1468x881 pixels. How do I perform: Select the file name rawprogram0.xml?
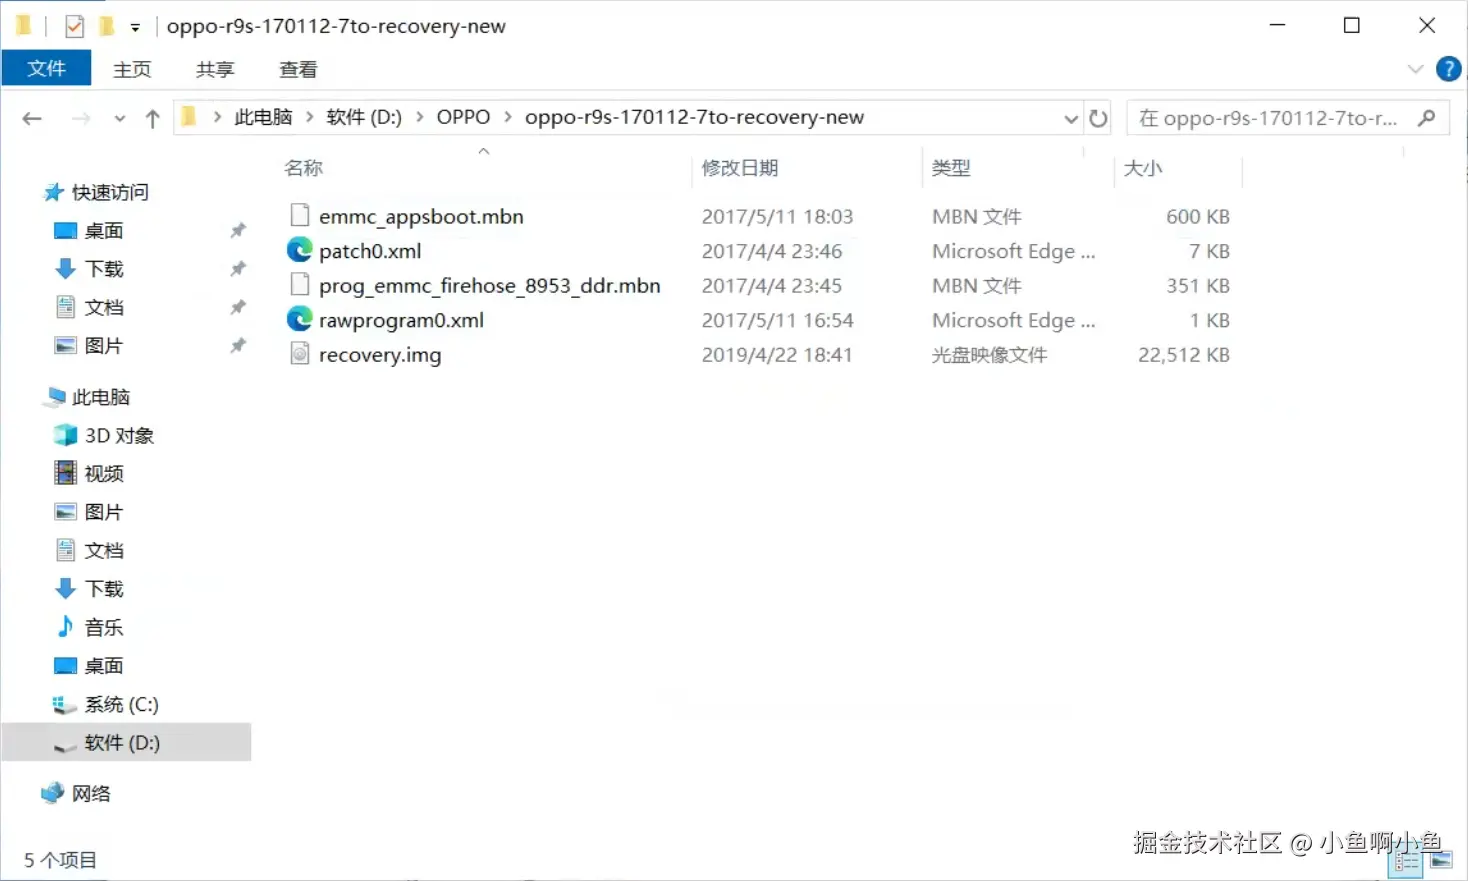[x=401, y=320]
